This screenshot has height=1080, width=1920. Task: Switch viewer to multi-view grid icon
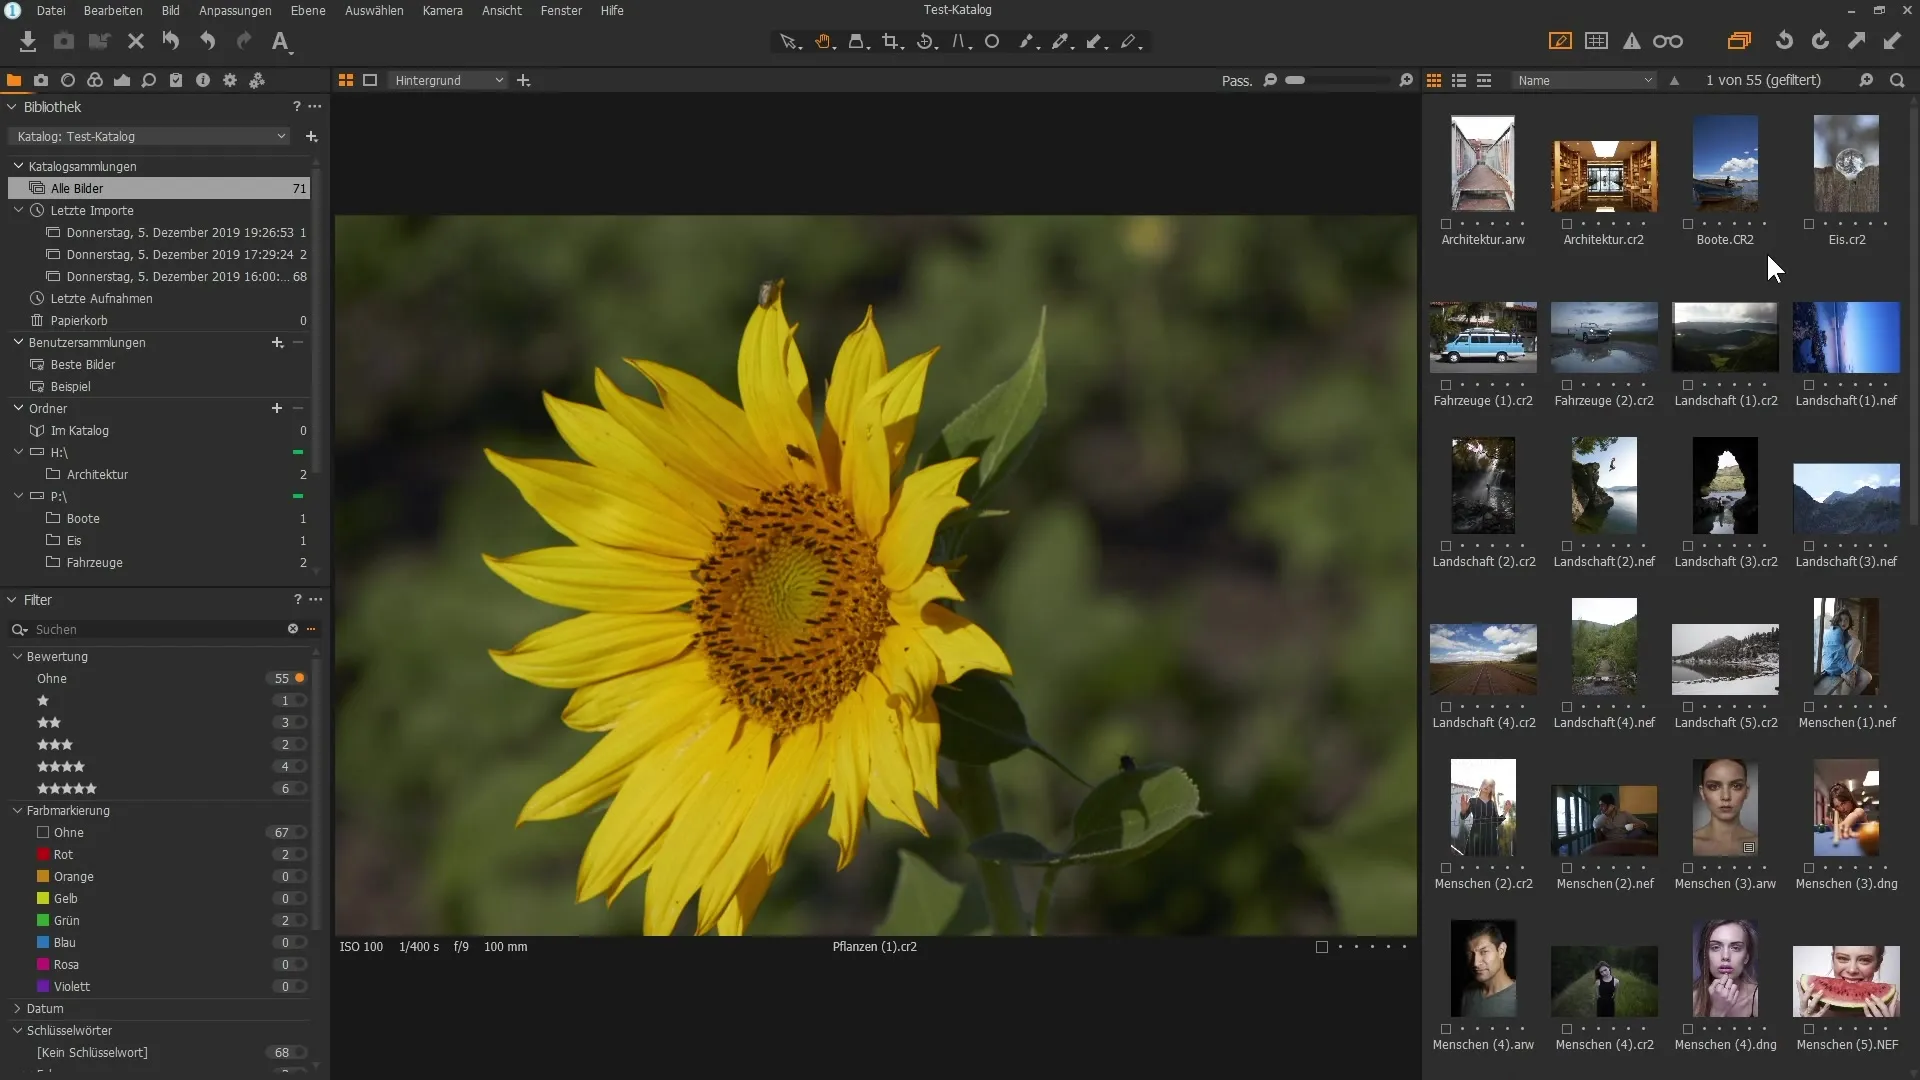click(346, 80)
